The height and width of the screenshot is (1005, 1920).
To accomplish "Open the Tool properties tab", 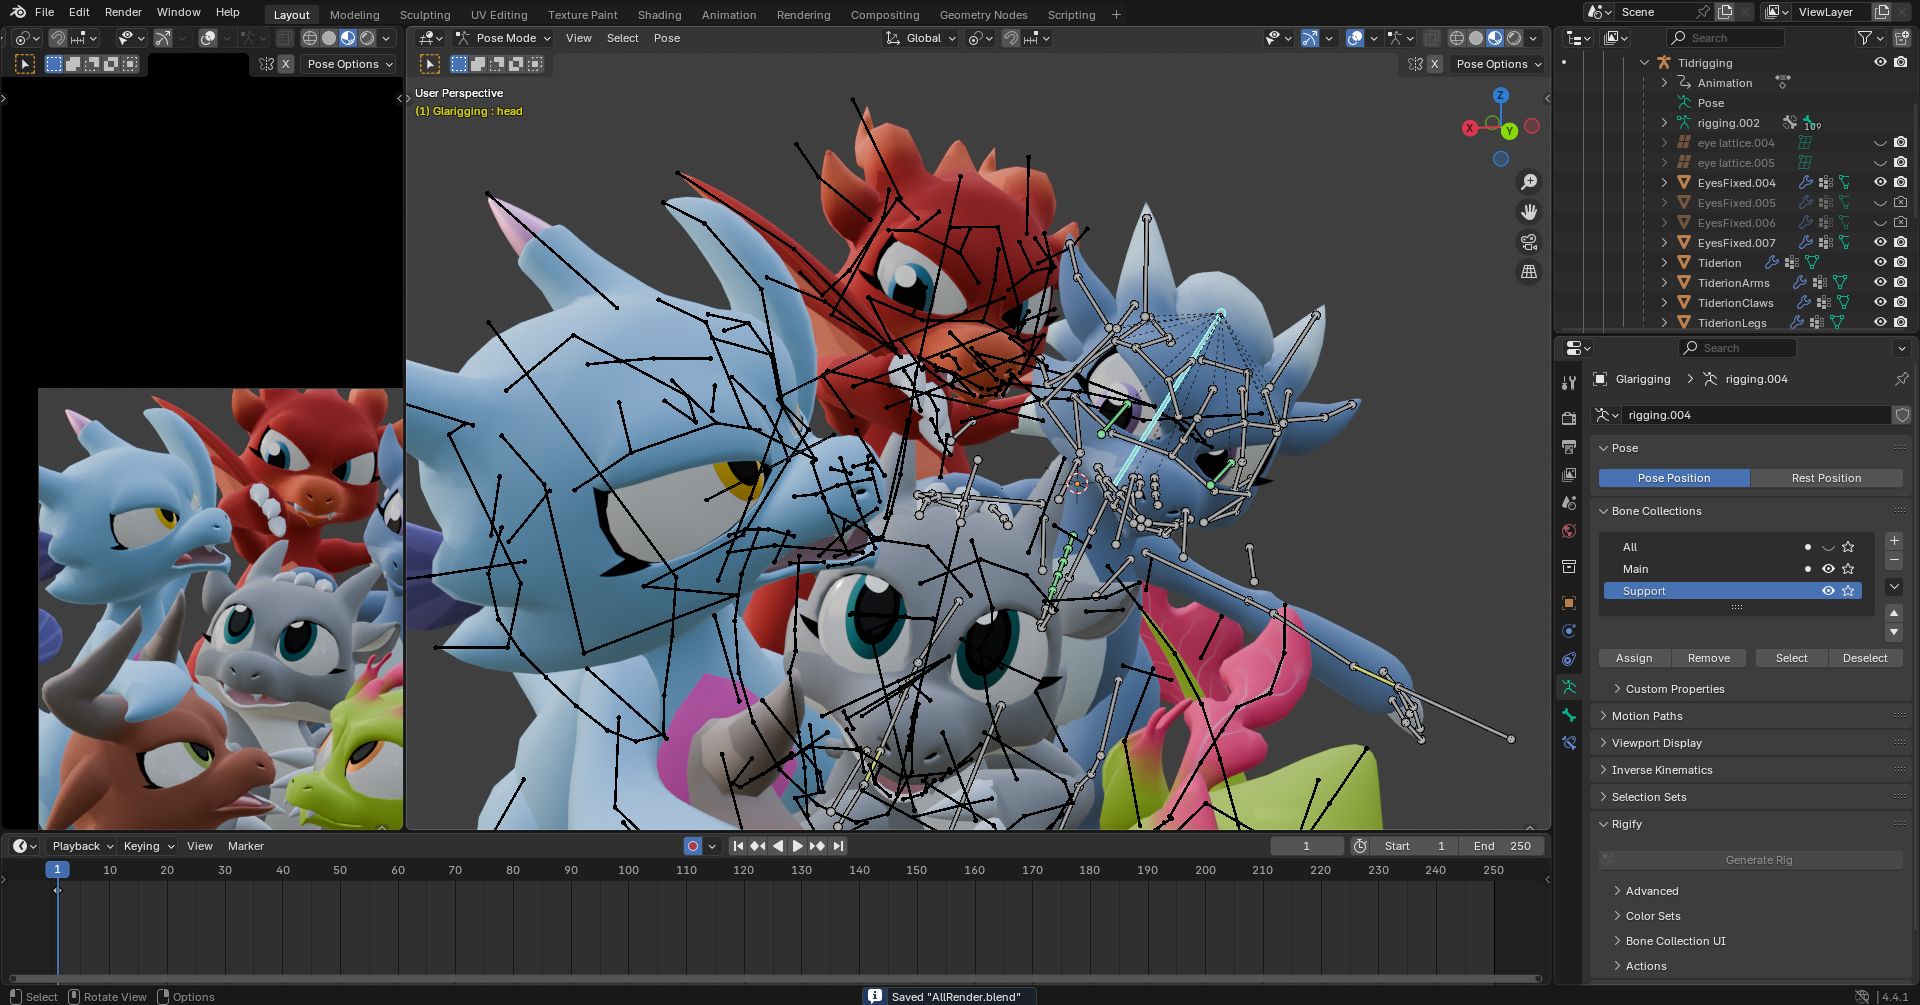I will (1569, 382).
